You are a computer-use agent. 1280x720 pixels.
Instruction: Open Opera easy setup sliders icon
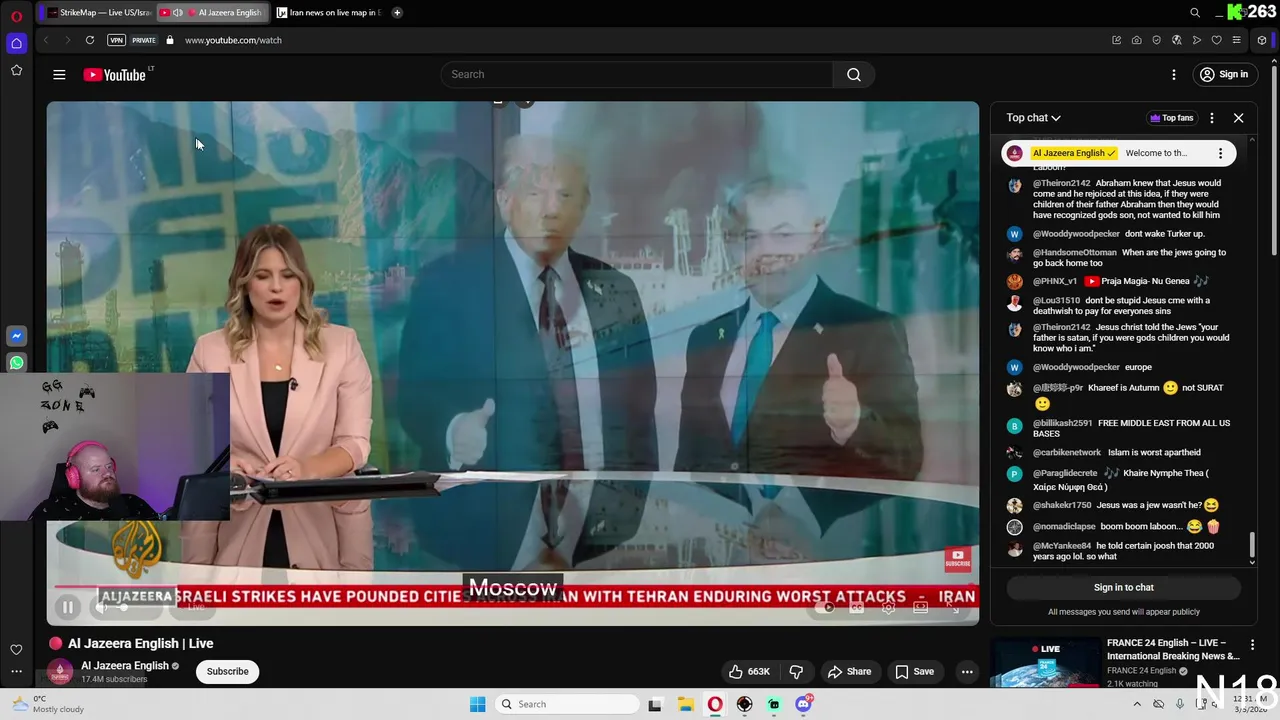(1236, 40)
